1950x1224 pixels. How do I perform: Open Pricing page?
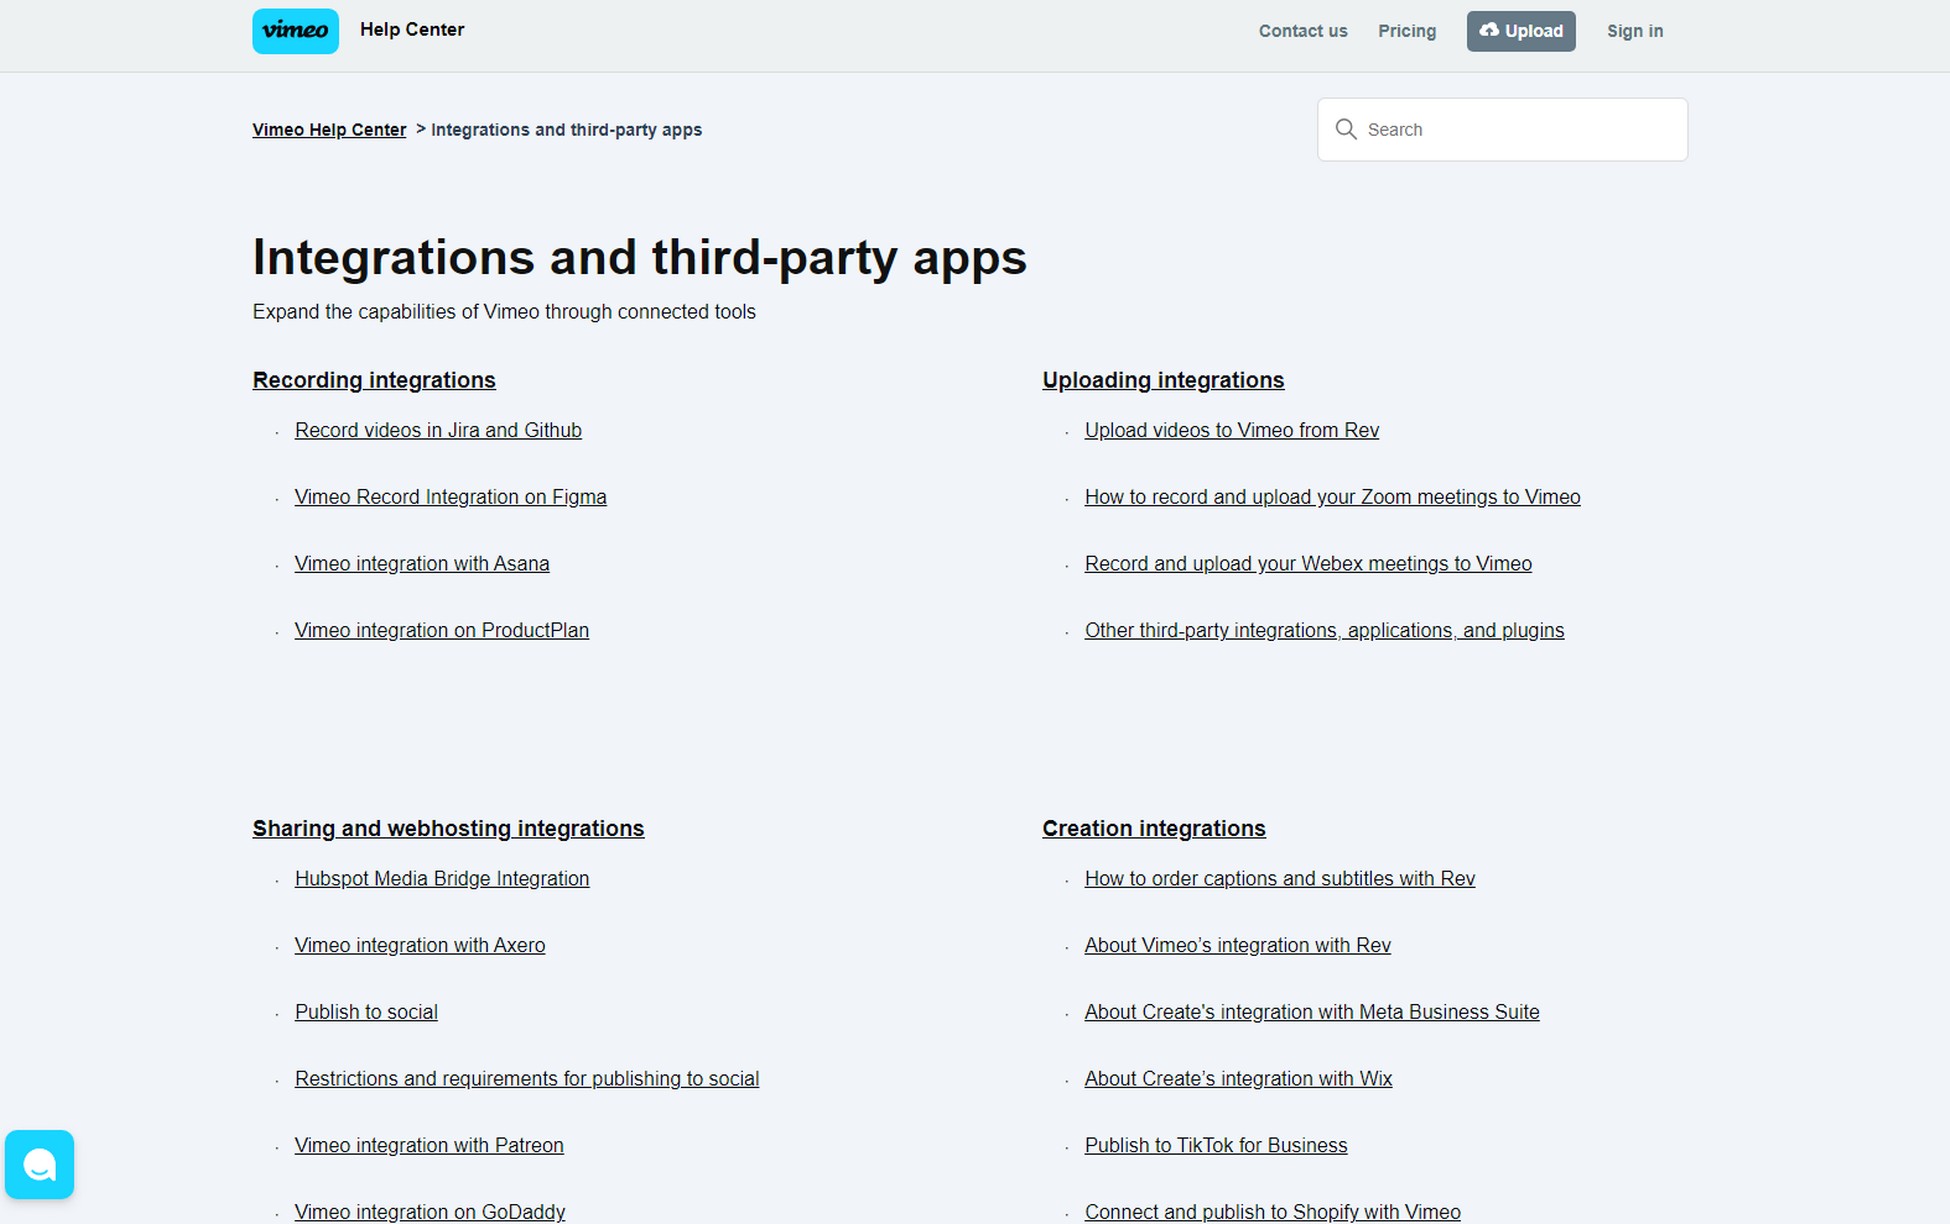tap(1407, 31)
